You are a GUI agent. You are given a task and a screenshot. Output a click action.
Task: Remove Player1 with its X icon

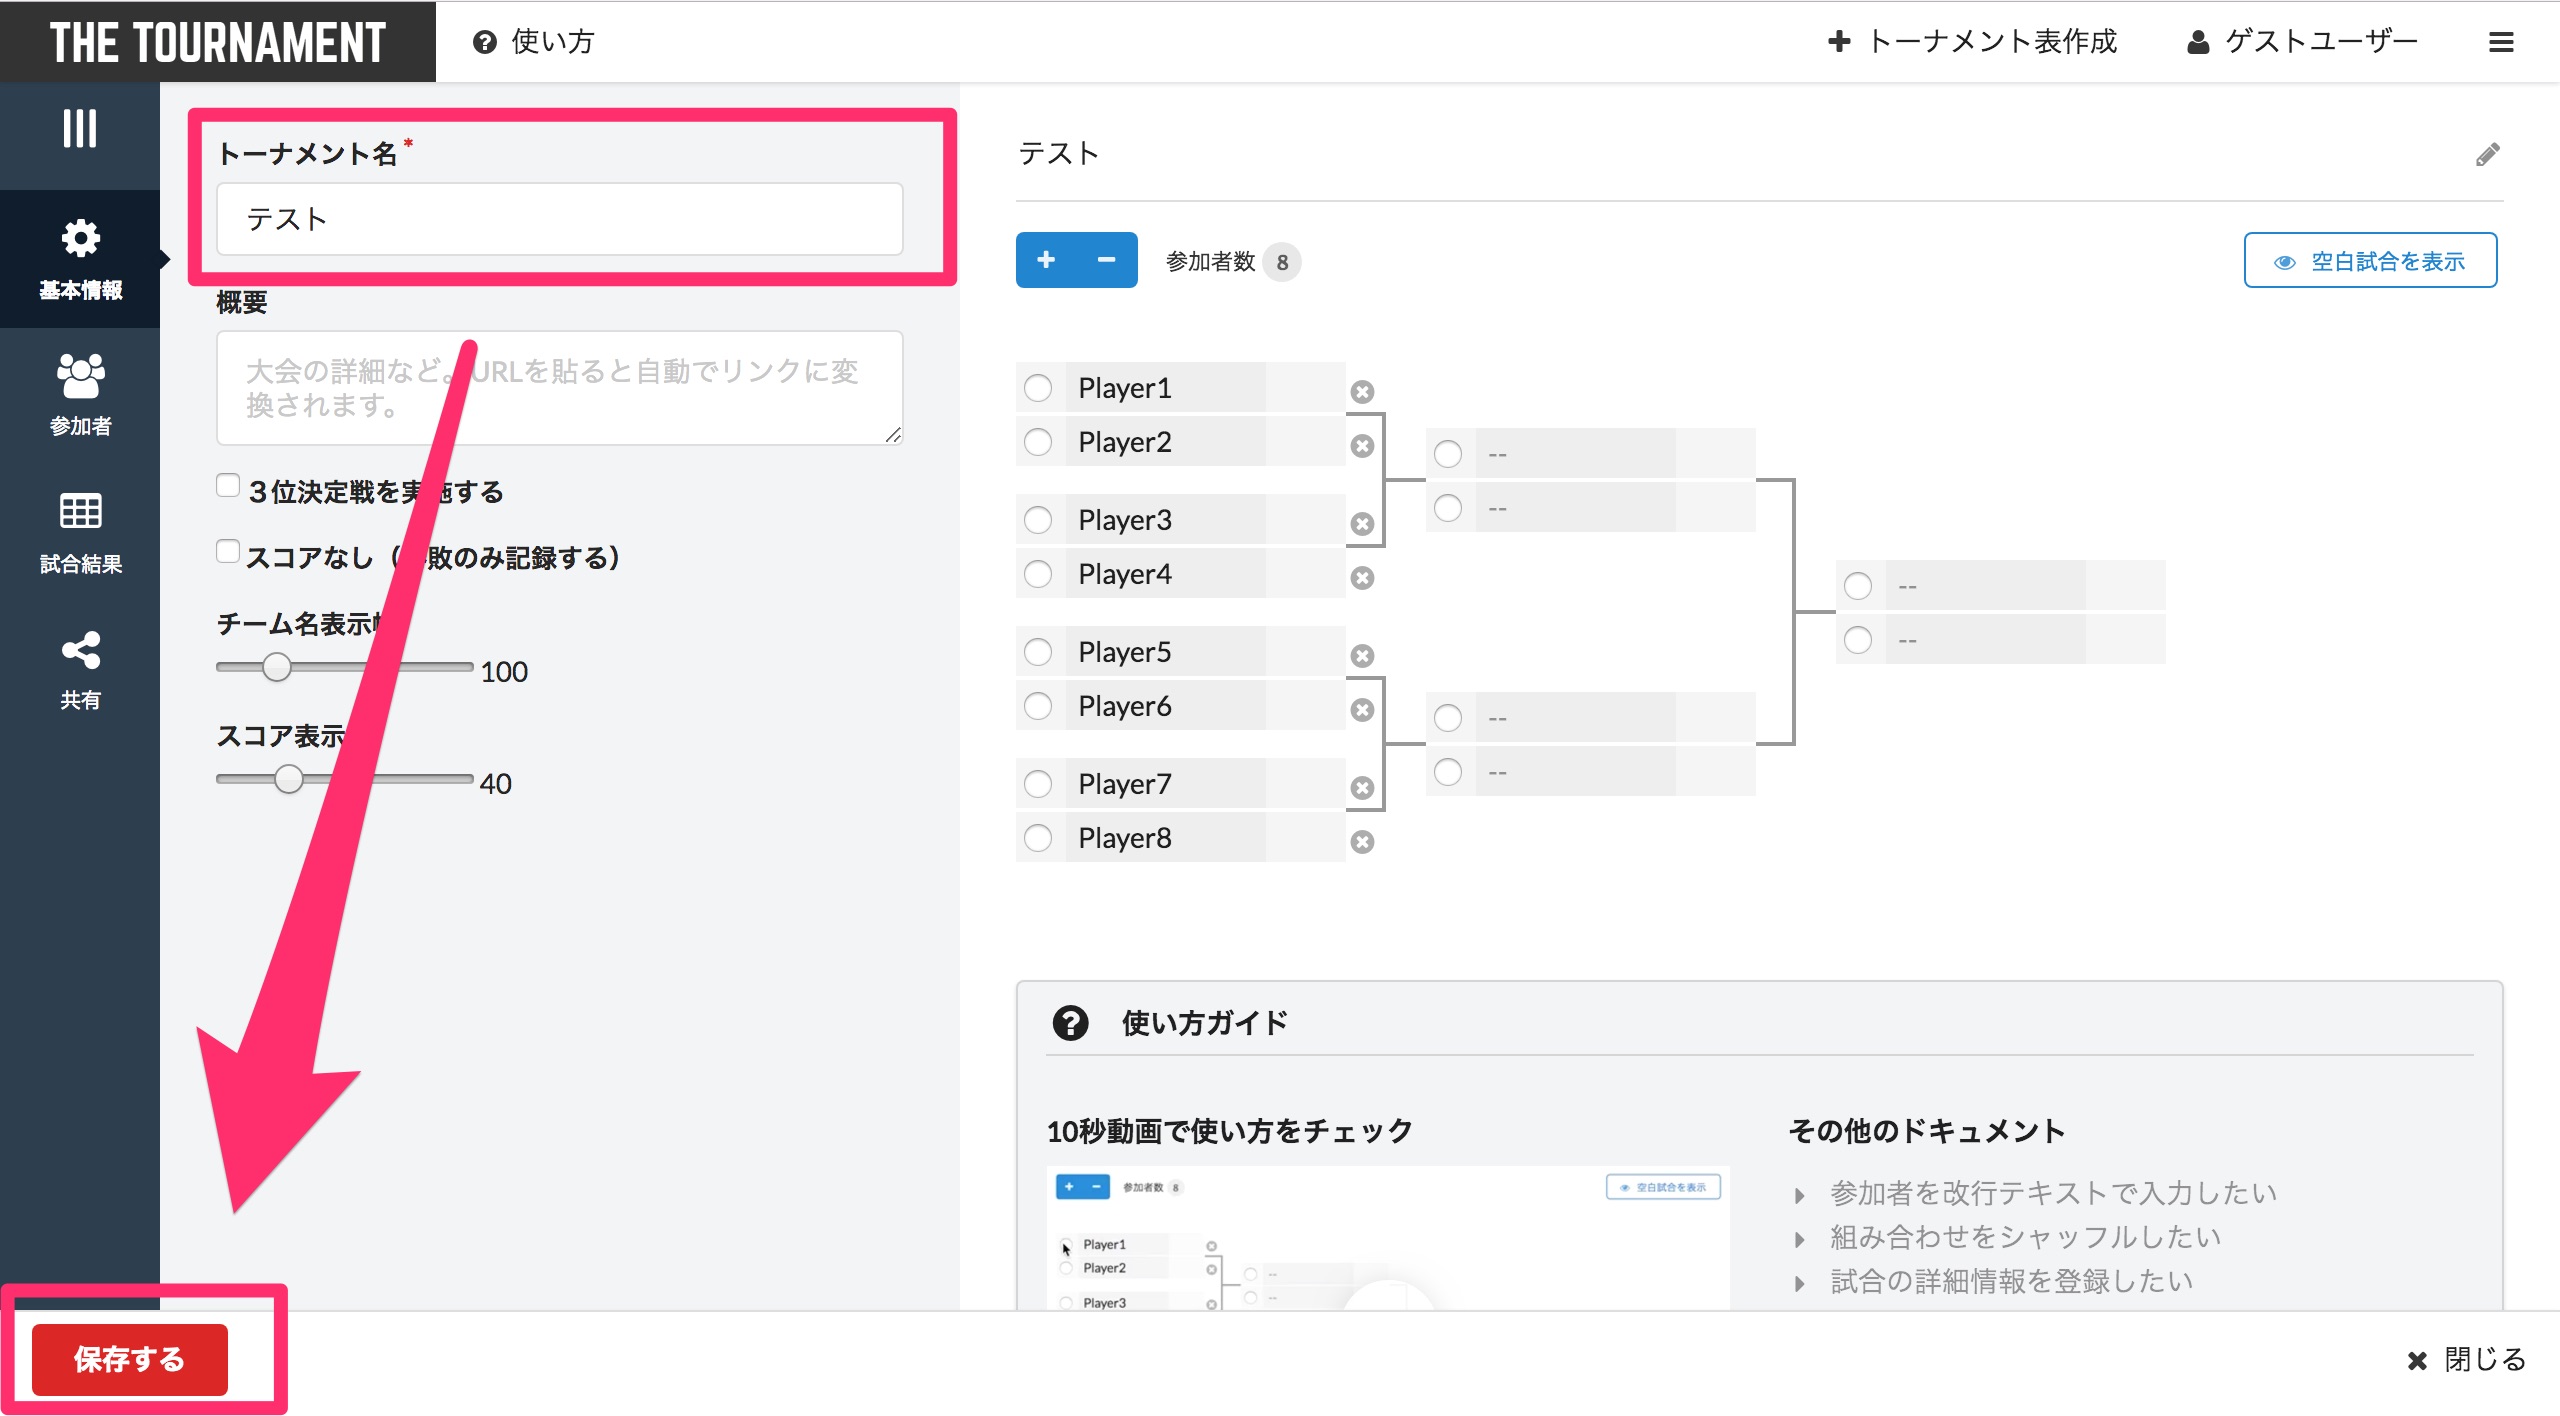click(x=1362, y=392)
